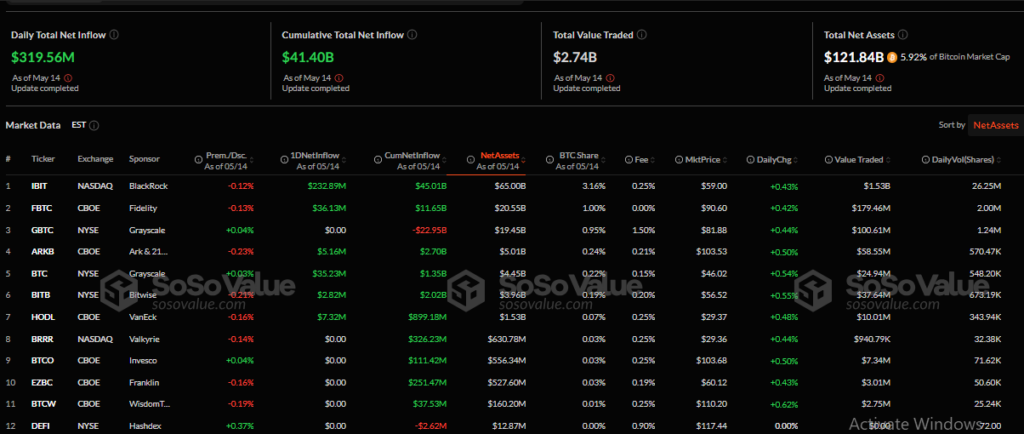Click Fidelity sponsor cell

(143, 208)
